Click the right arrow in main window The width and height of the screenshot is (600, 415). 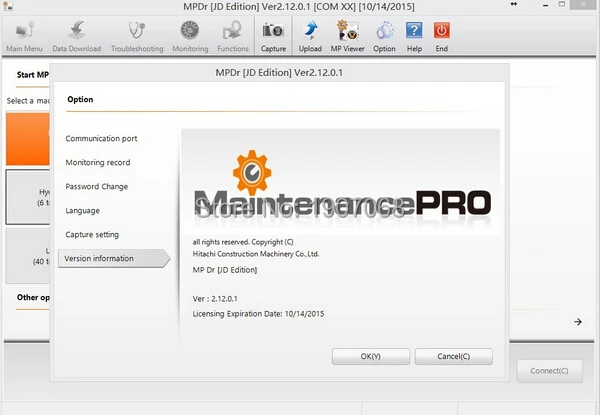pos(578,322)
